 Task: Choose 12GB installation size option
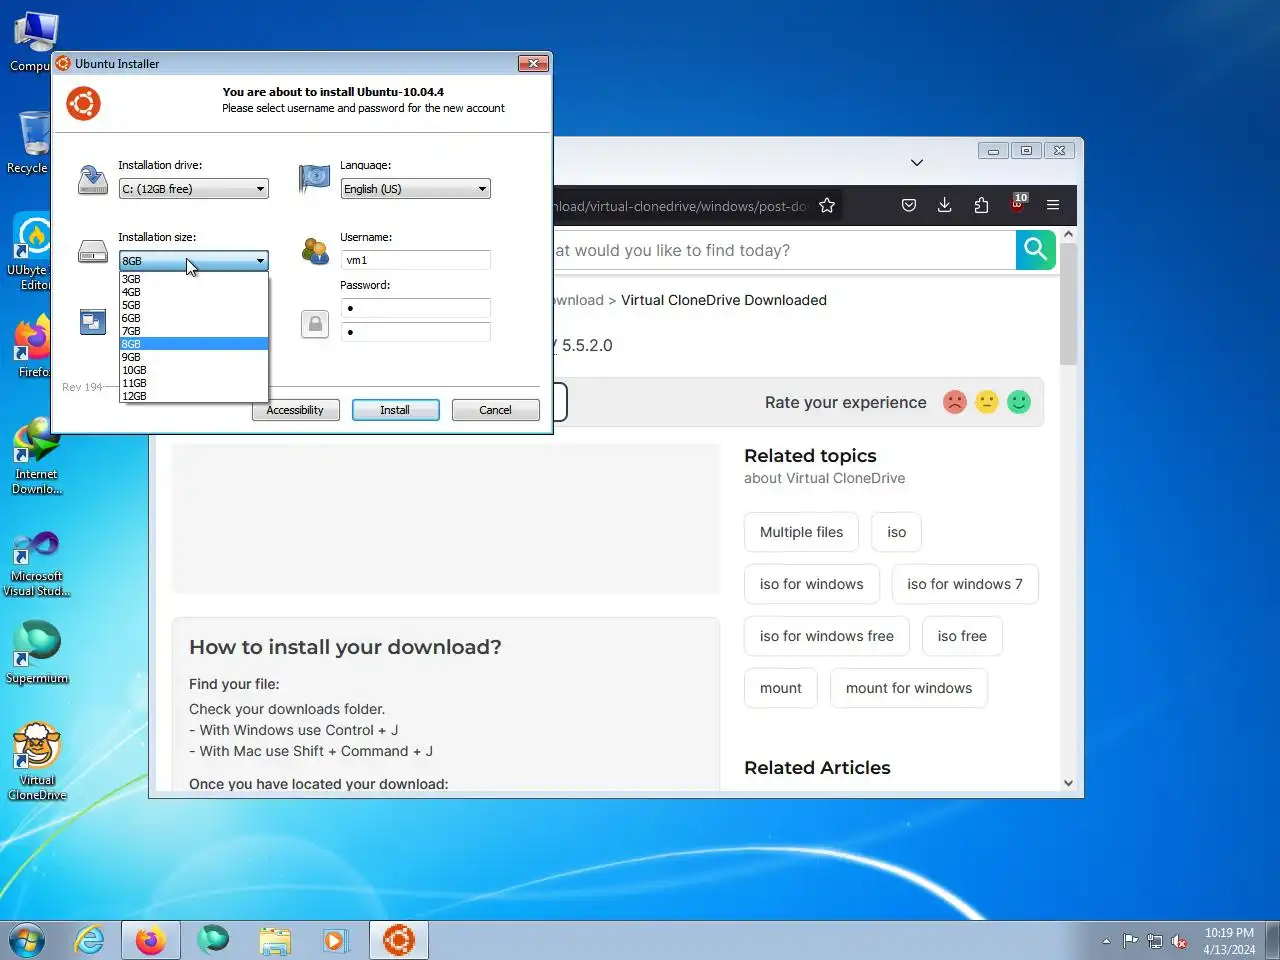(194, 396)
